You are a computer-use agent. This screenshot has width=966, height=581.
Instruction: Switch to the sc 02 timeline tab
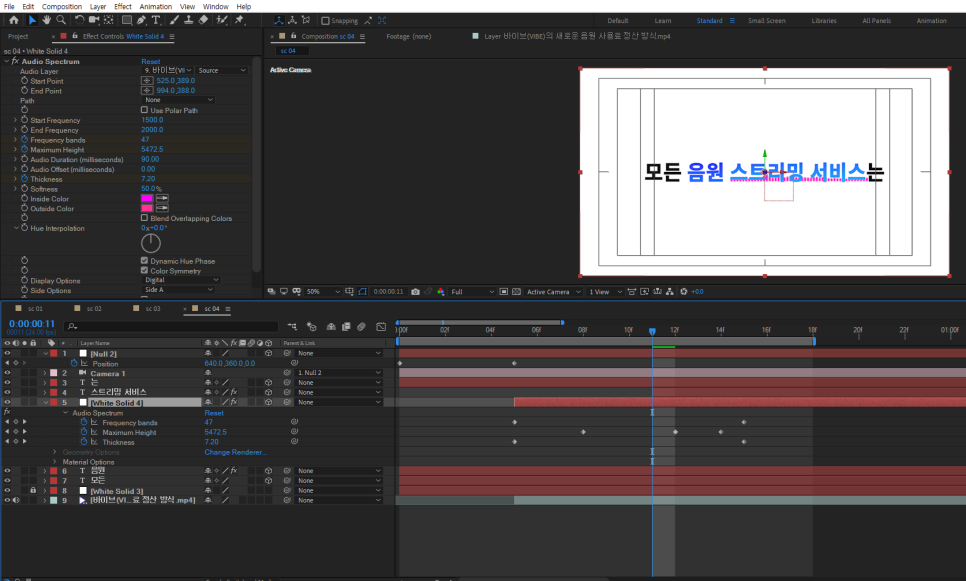(x=94, y=309)
